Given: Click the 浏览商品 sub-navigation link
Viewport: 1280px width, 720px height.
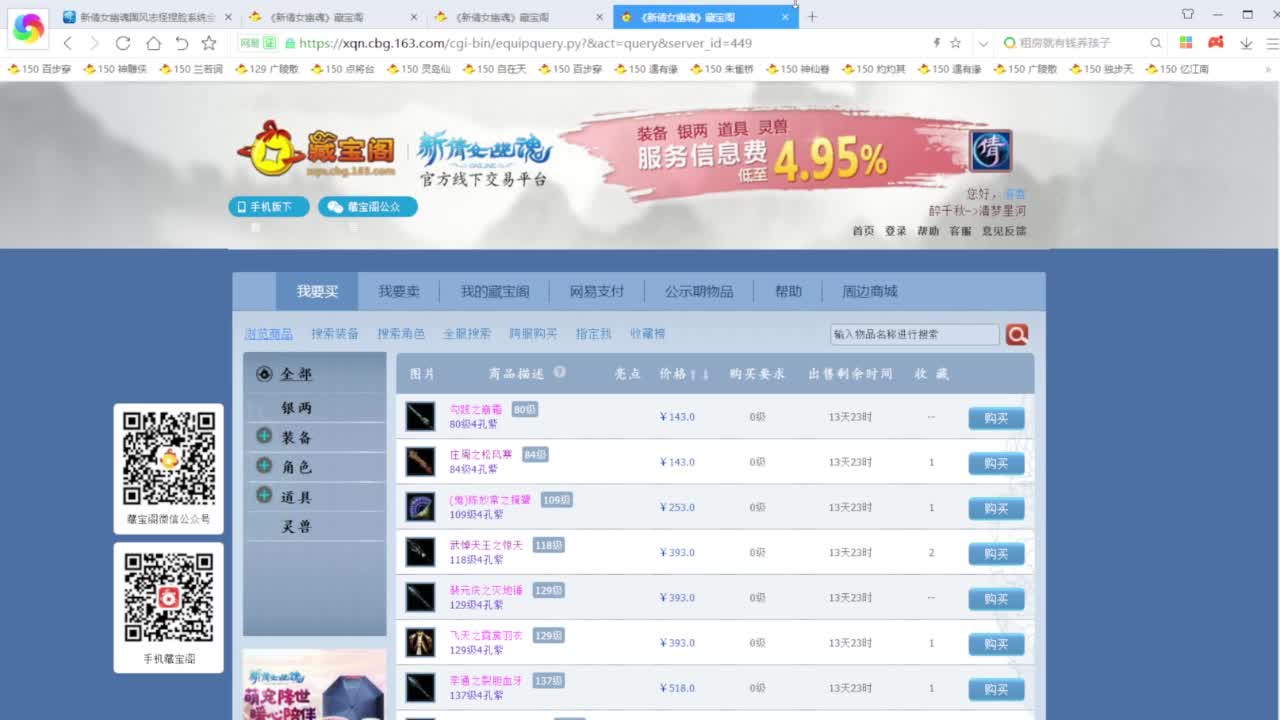Looking at the screenshot, I should pos(269,334).
